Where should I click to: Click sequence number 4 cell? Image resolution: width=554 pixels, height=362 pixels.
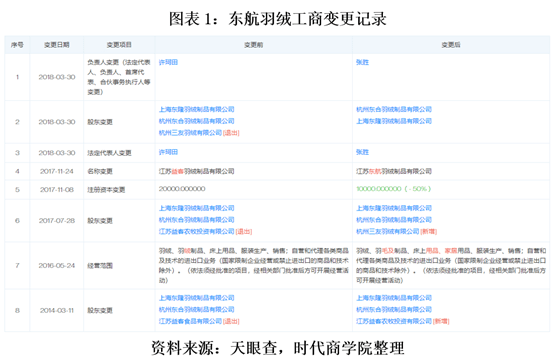tap(17, 171)
